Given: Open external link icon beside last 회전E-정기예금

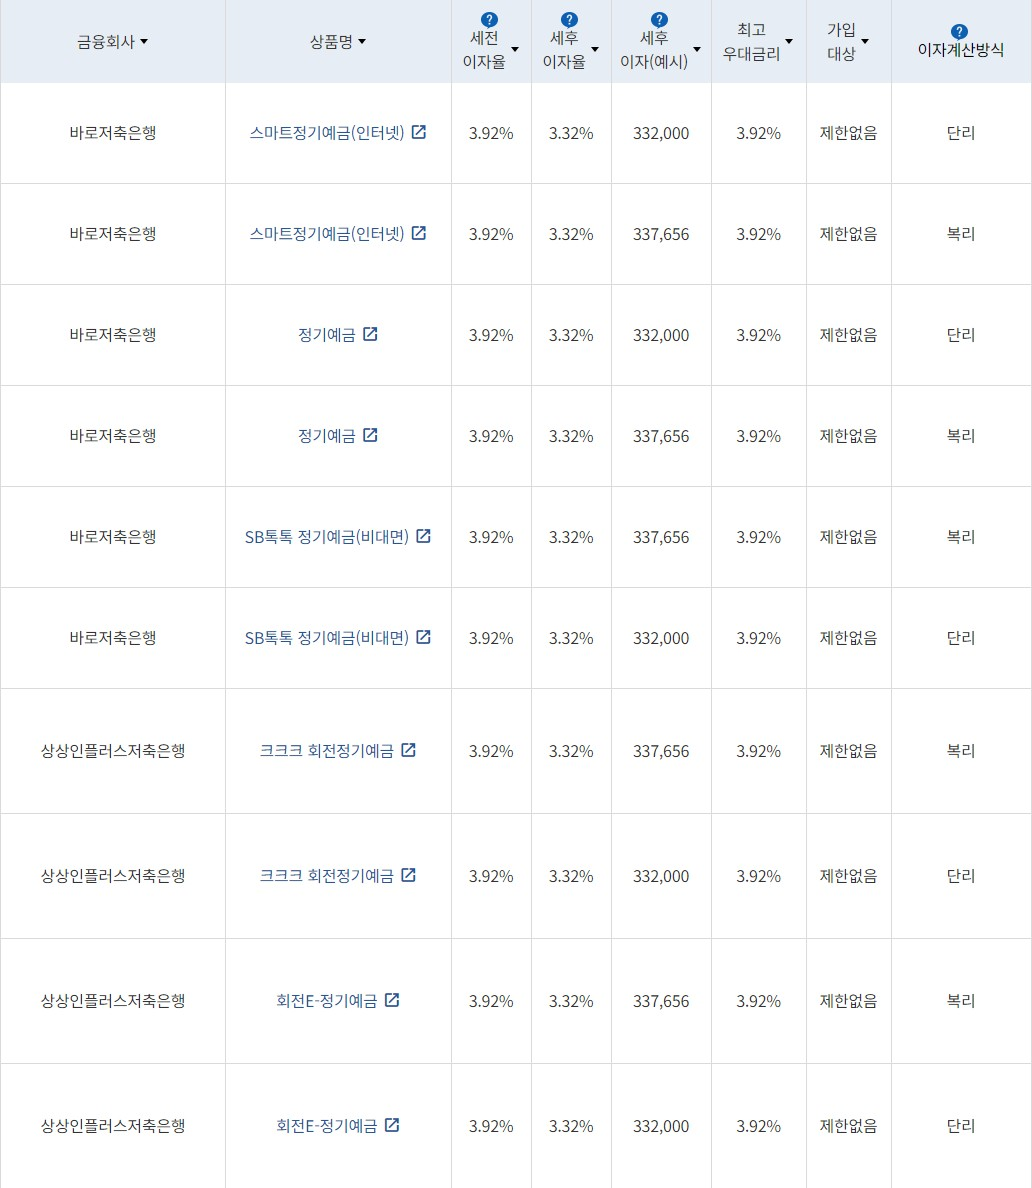Looking at the screenshot, I should [393, 1125].
